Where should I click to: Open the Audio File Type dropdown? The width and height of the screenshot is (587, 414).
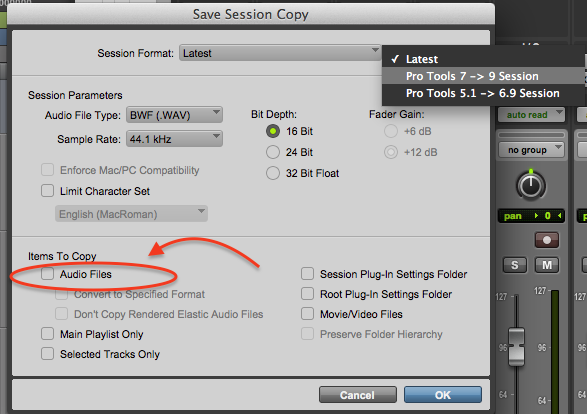pos(174,115)
